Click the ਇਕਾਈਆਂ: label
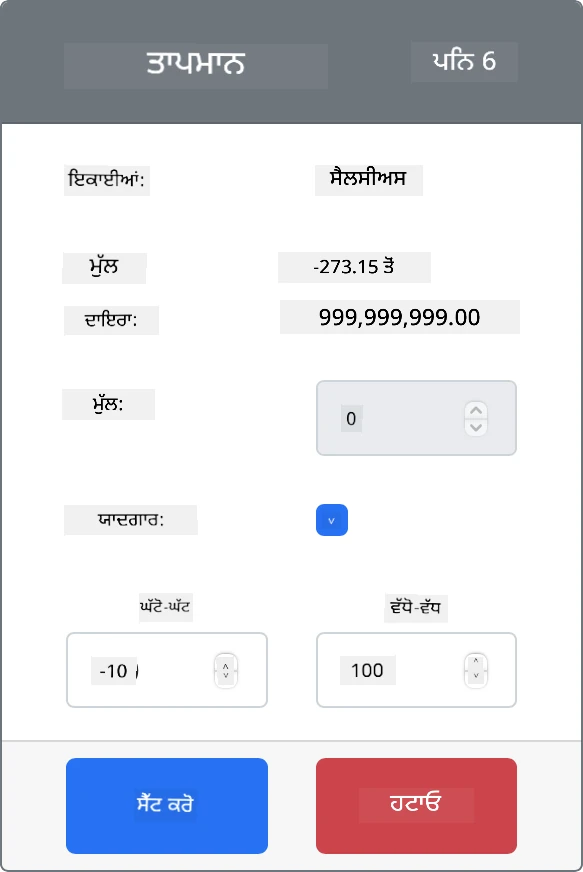 (x=106, y=180)
